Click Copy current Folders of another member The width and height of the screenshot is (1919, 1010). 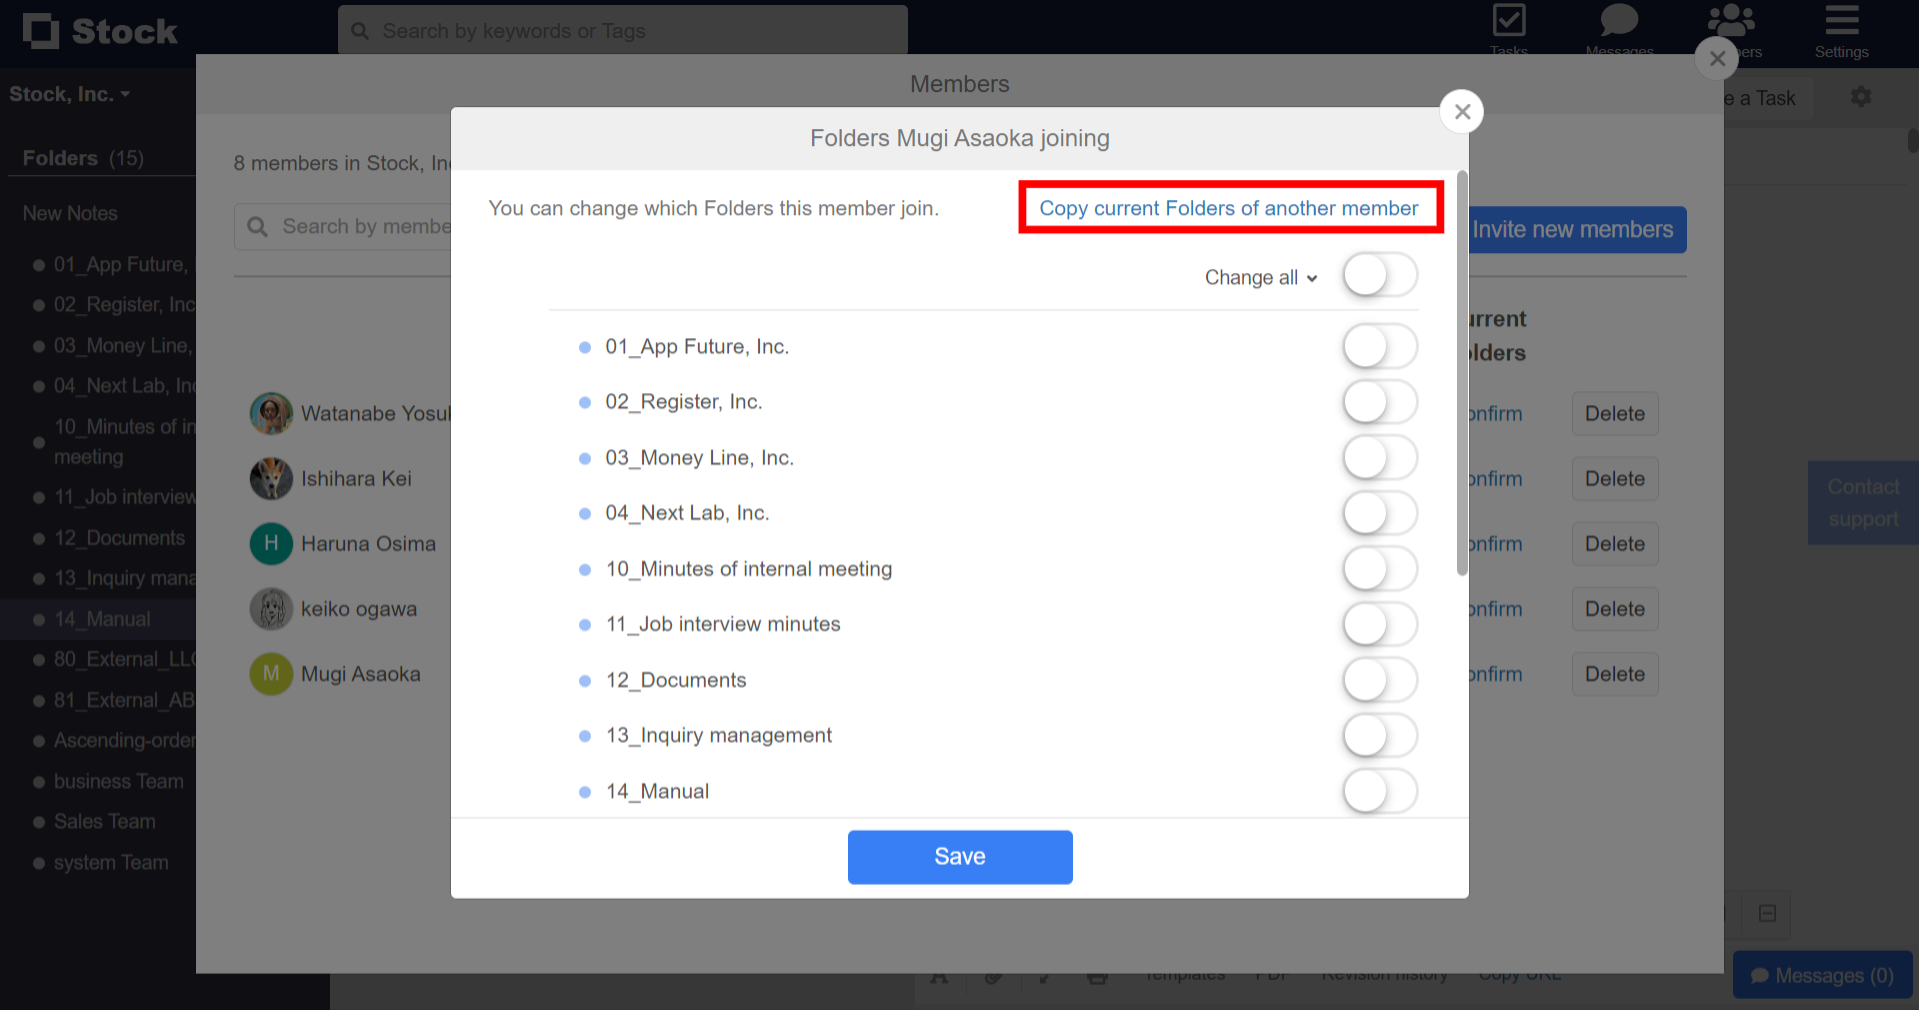[1229, 208]
